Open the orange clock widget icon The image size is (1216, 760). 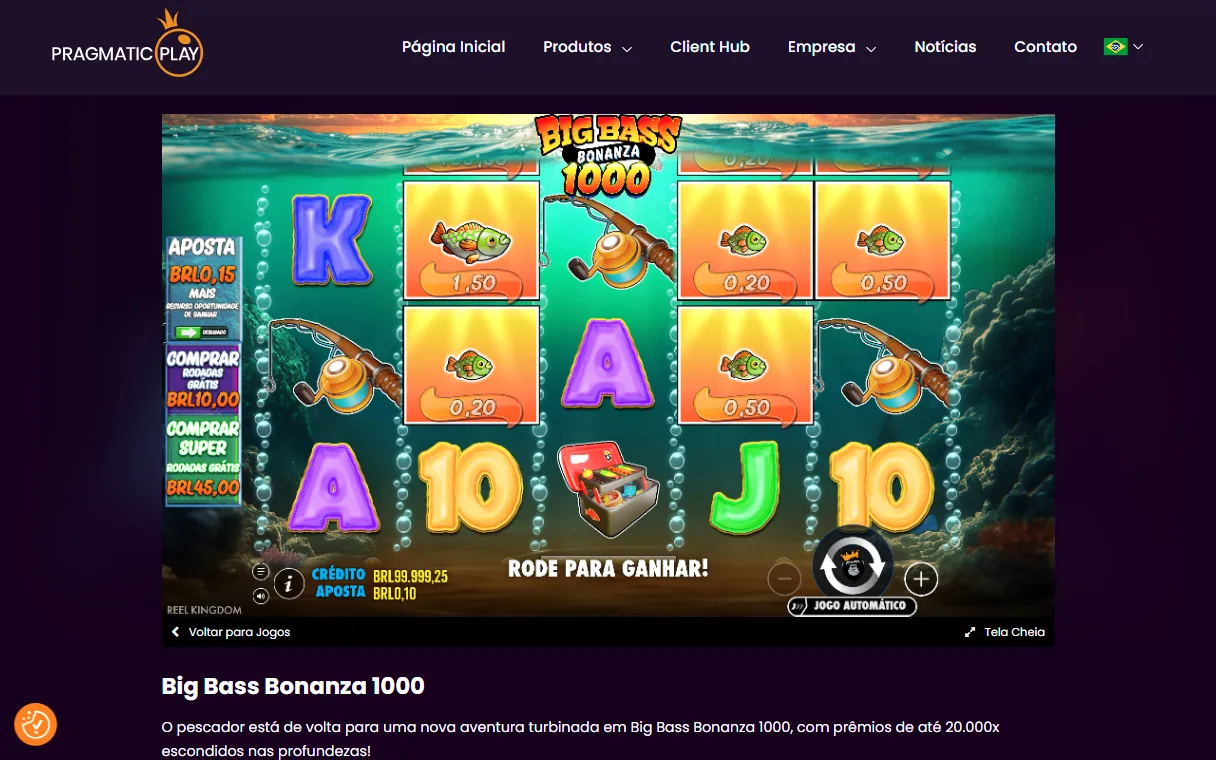point(36,724)
